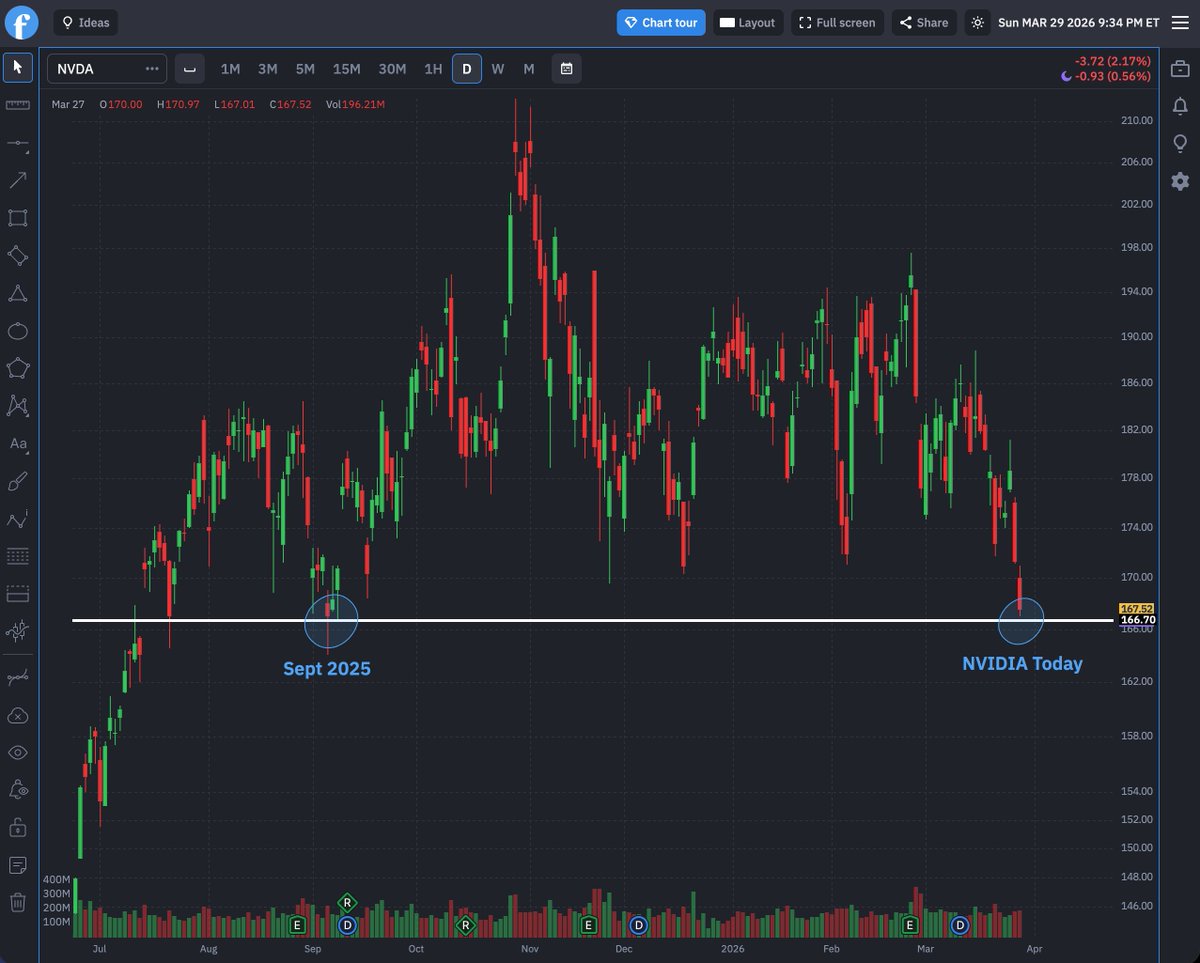Select the D daily timeframe
Screen dimensions: 1200x963
(x=466, y=69)
